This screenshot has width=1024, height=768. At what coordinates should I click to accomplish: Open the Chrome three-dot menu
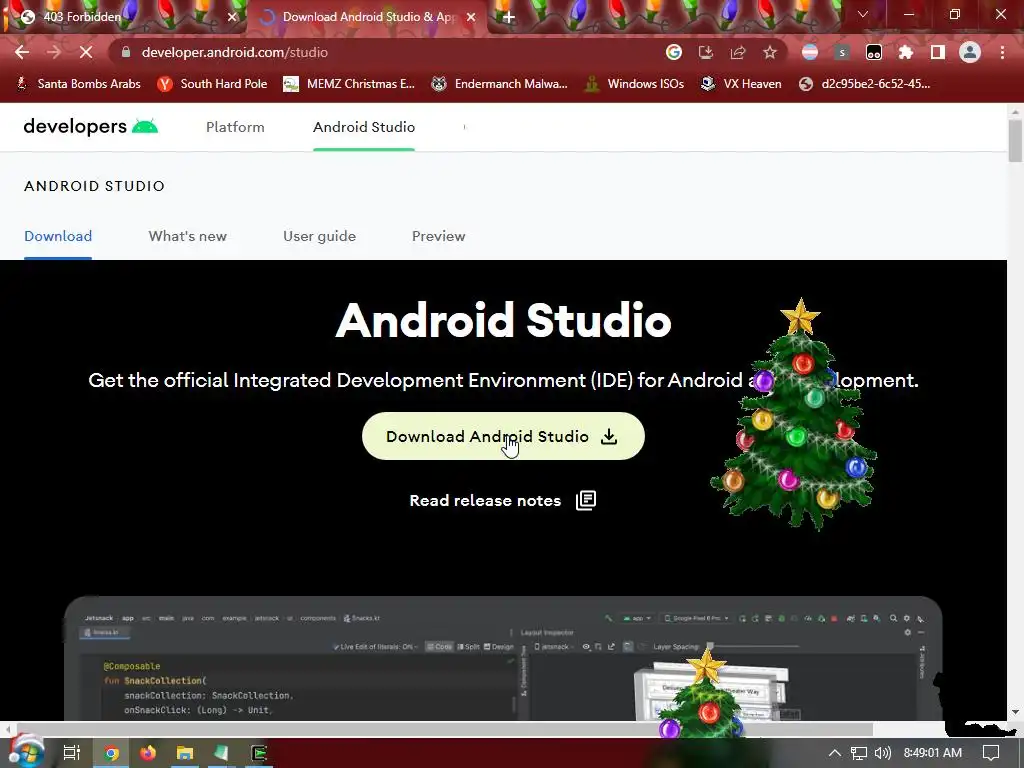[1002, 52]
